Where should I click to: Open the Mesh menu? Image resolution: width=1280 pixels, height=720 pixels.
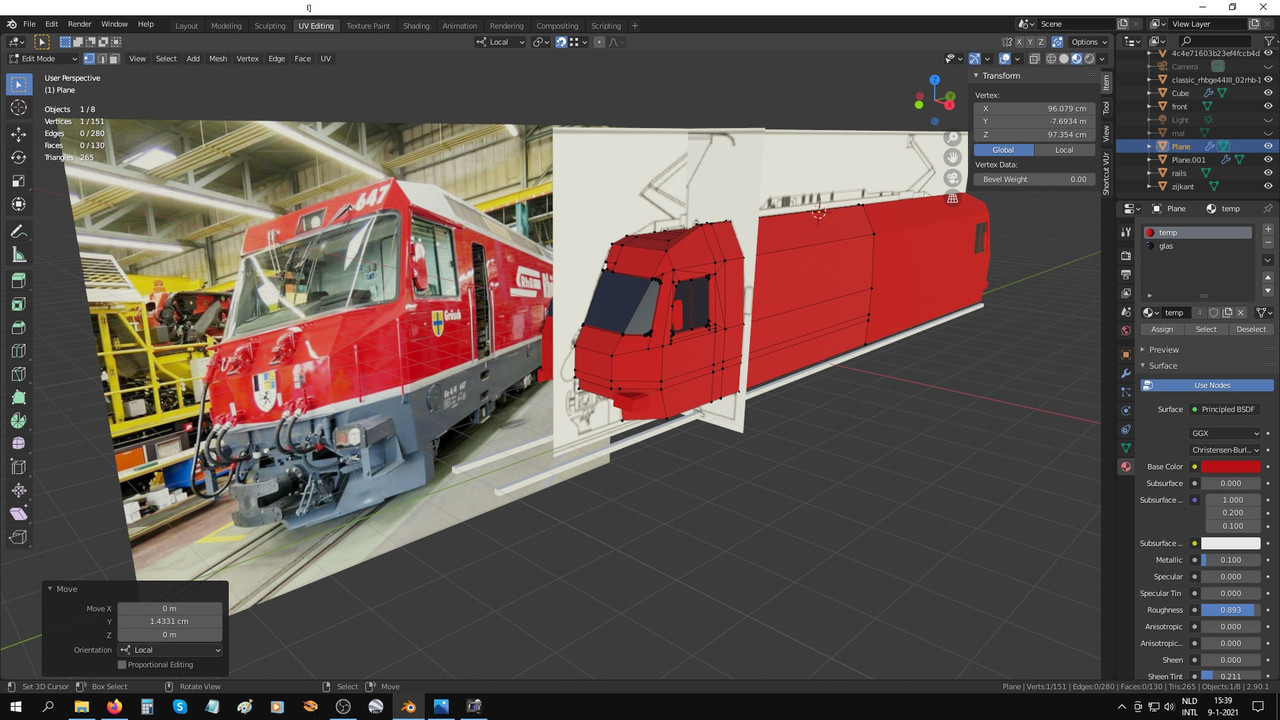tap(217, 58)
